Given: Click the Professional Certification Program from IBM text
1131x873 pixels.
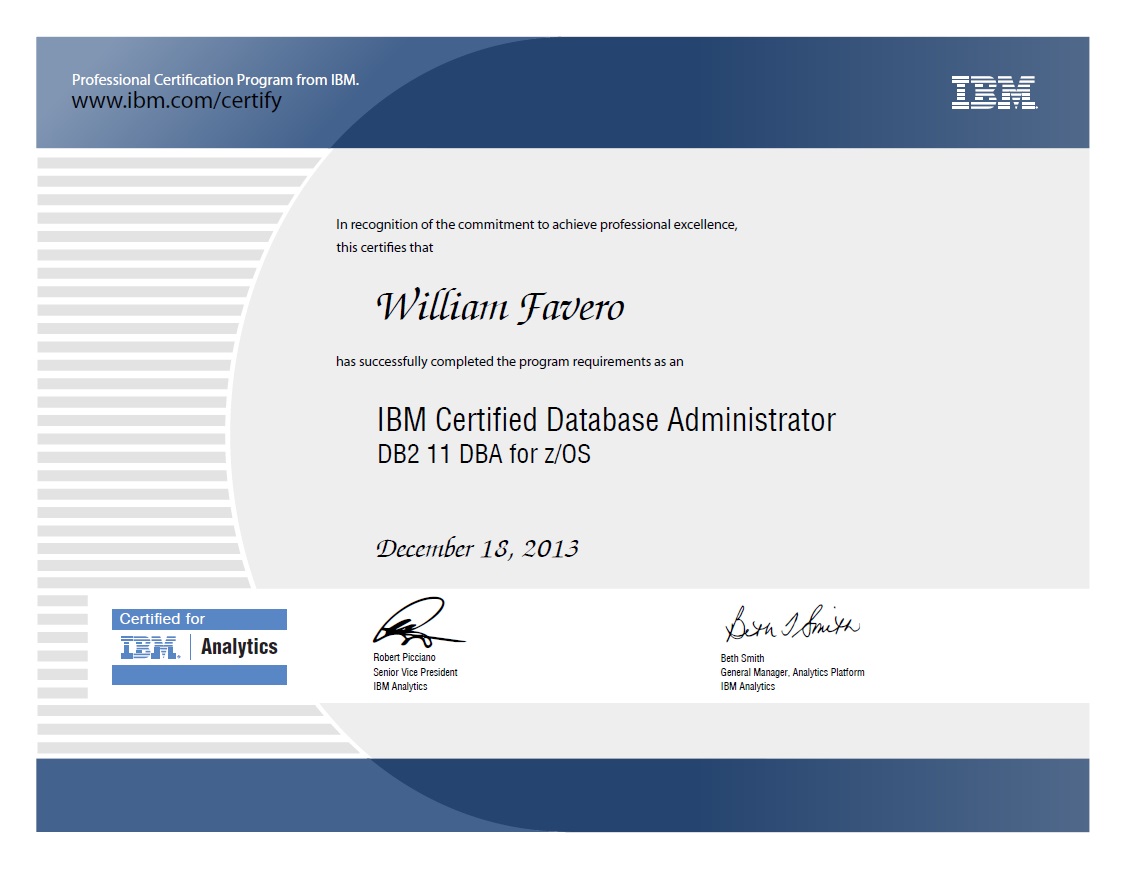Looking at the screenshot, I should (218, 79).
